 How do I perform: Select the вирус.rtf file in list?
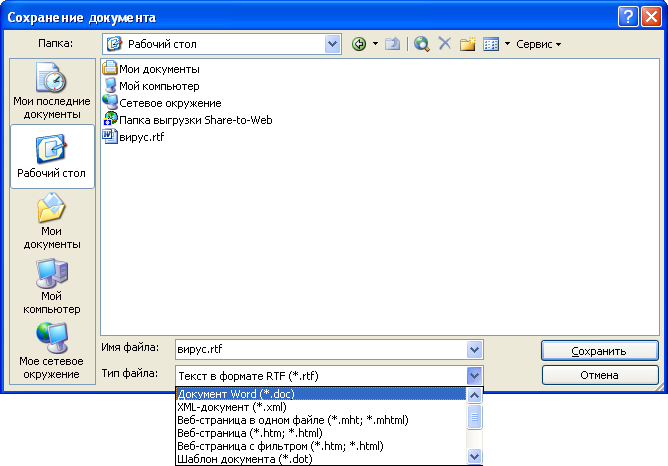point(133,137)
